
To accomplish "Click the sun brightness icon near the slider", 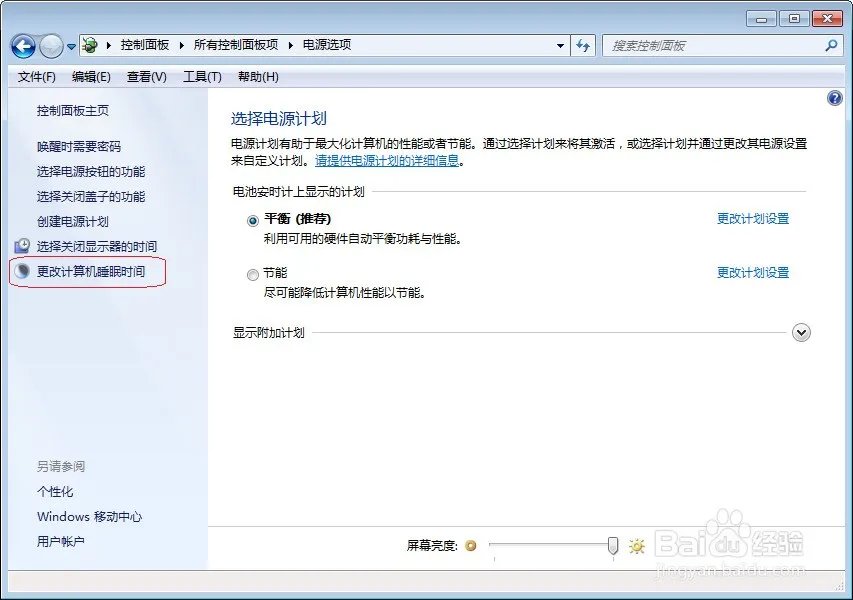I will 636,546.
